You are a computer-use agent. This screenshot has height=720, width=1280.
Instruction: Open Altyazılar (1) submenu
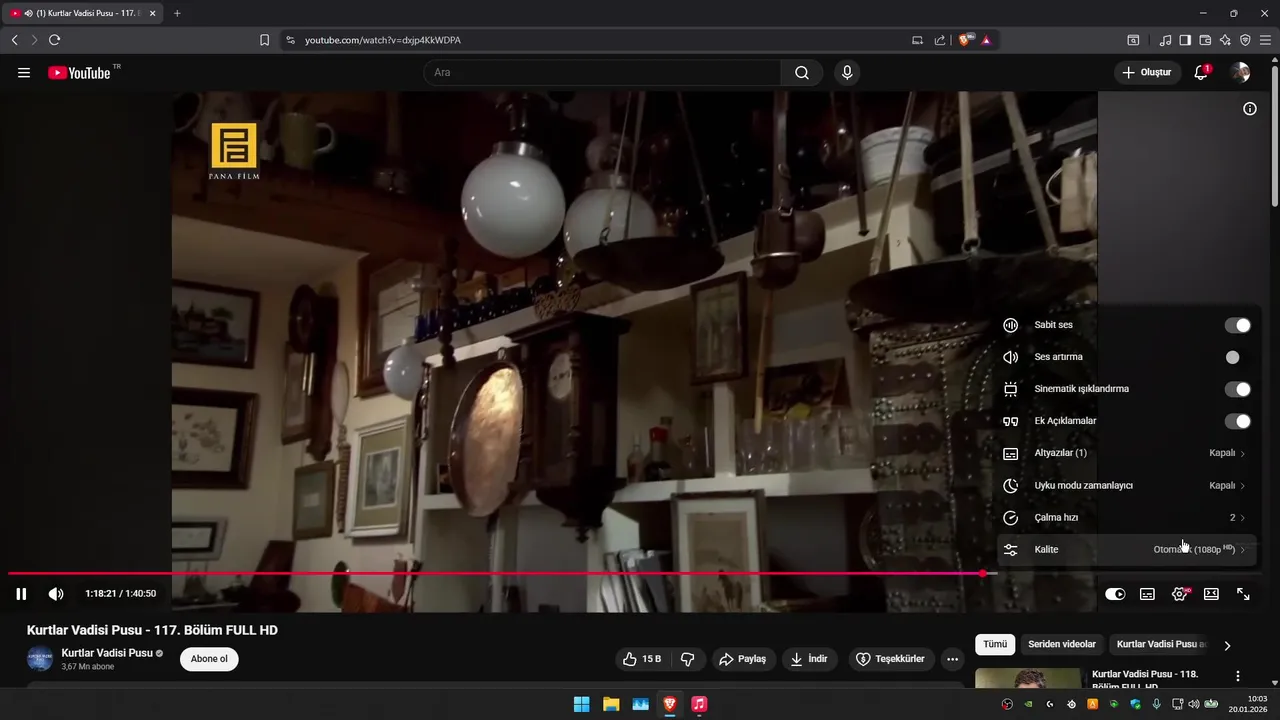click(1126, 453)
